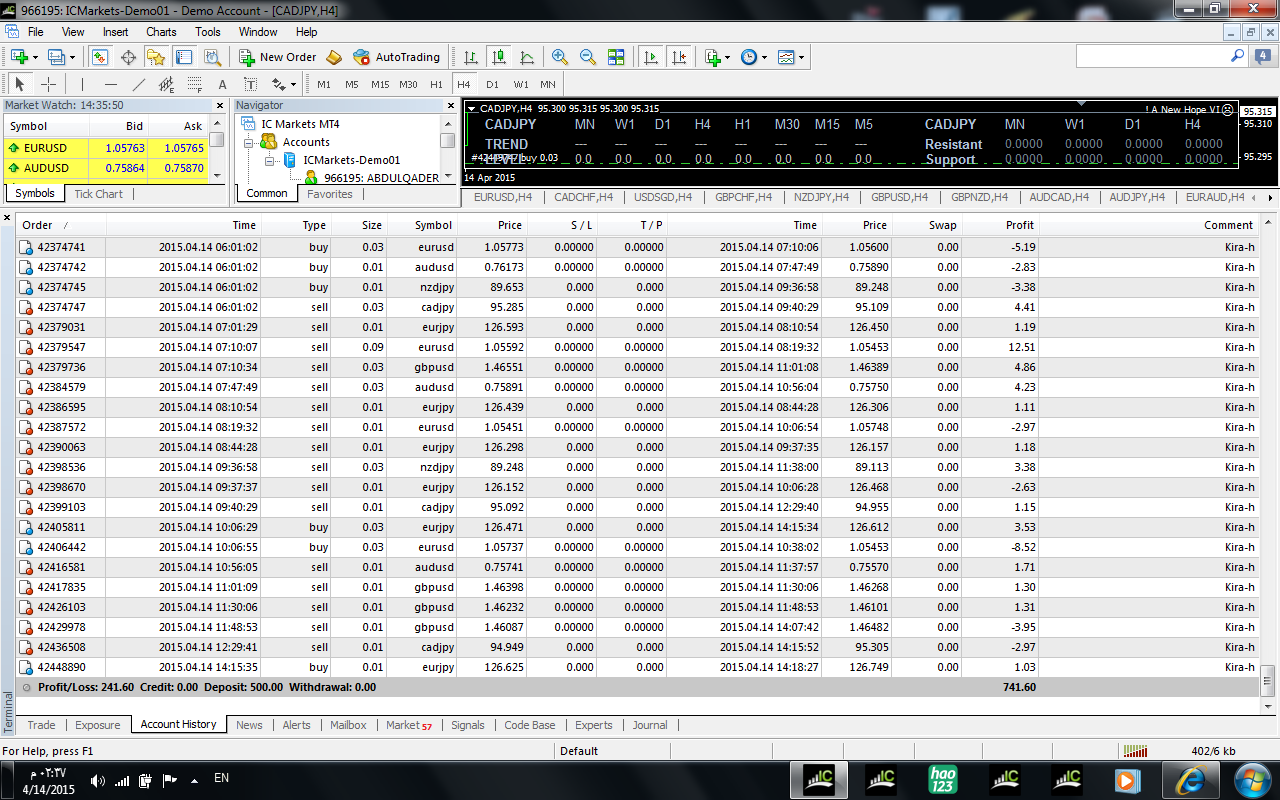This screenshot has width=1280, height=800.
Task: Switch timeframe to D1
Action: [492, 85]
